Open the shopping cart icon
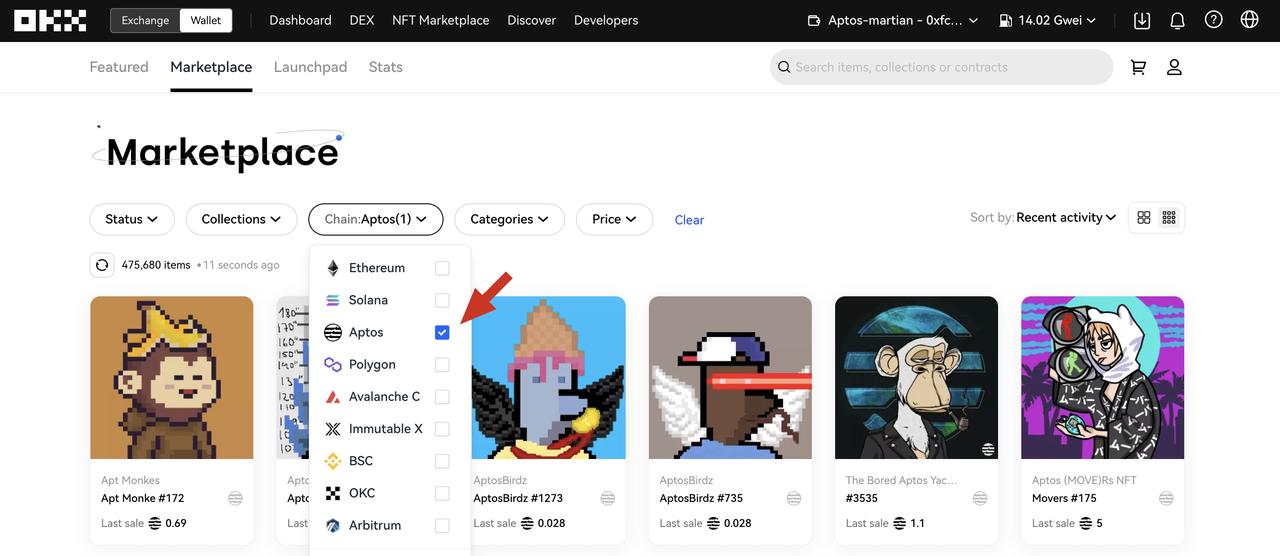 coord(1138,67)
